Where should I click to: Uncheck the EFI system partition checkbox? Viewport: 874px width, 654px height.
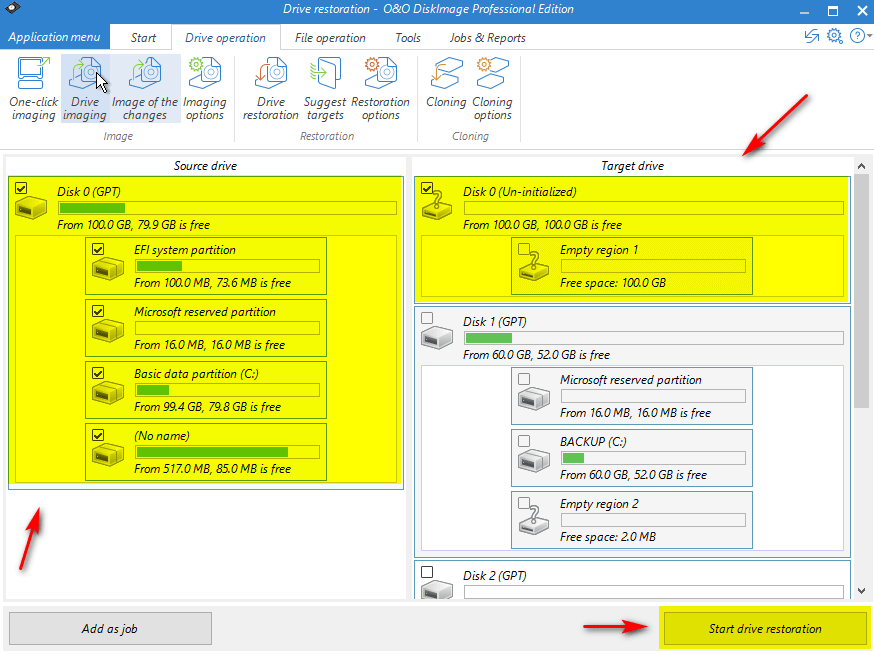98,249
